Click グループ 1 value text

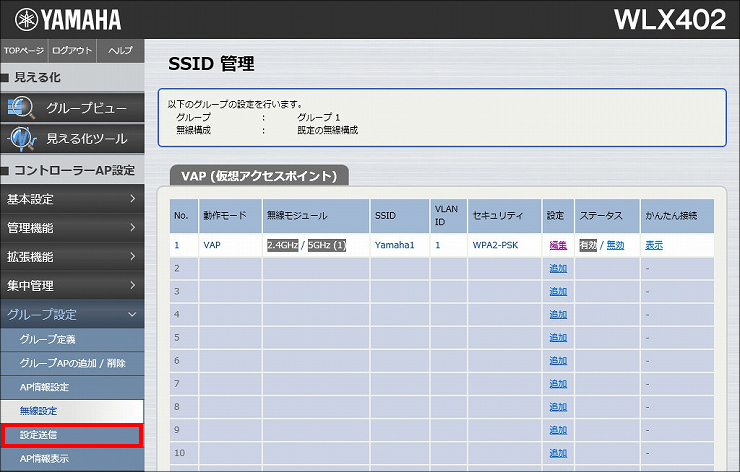point(319,117)
